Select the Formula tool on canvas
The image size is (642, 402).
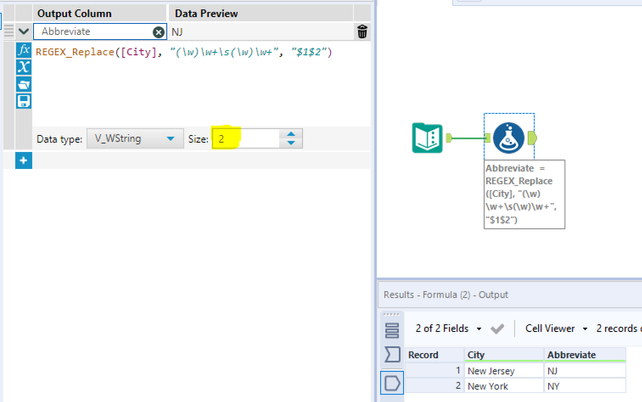point(509,138)
